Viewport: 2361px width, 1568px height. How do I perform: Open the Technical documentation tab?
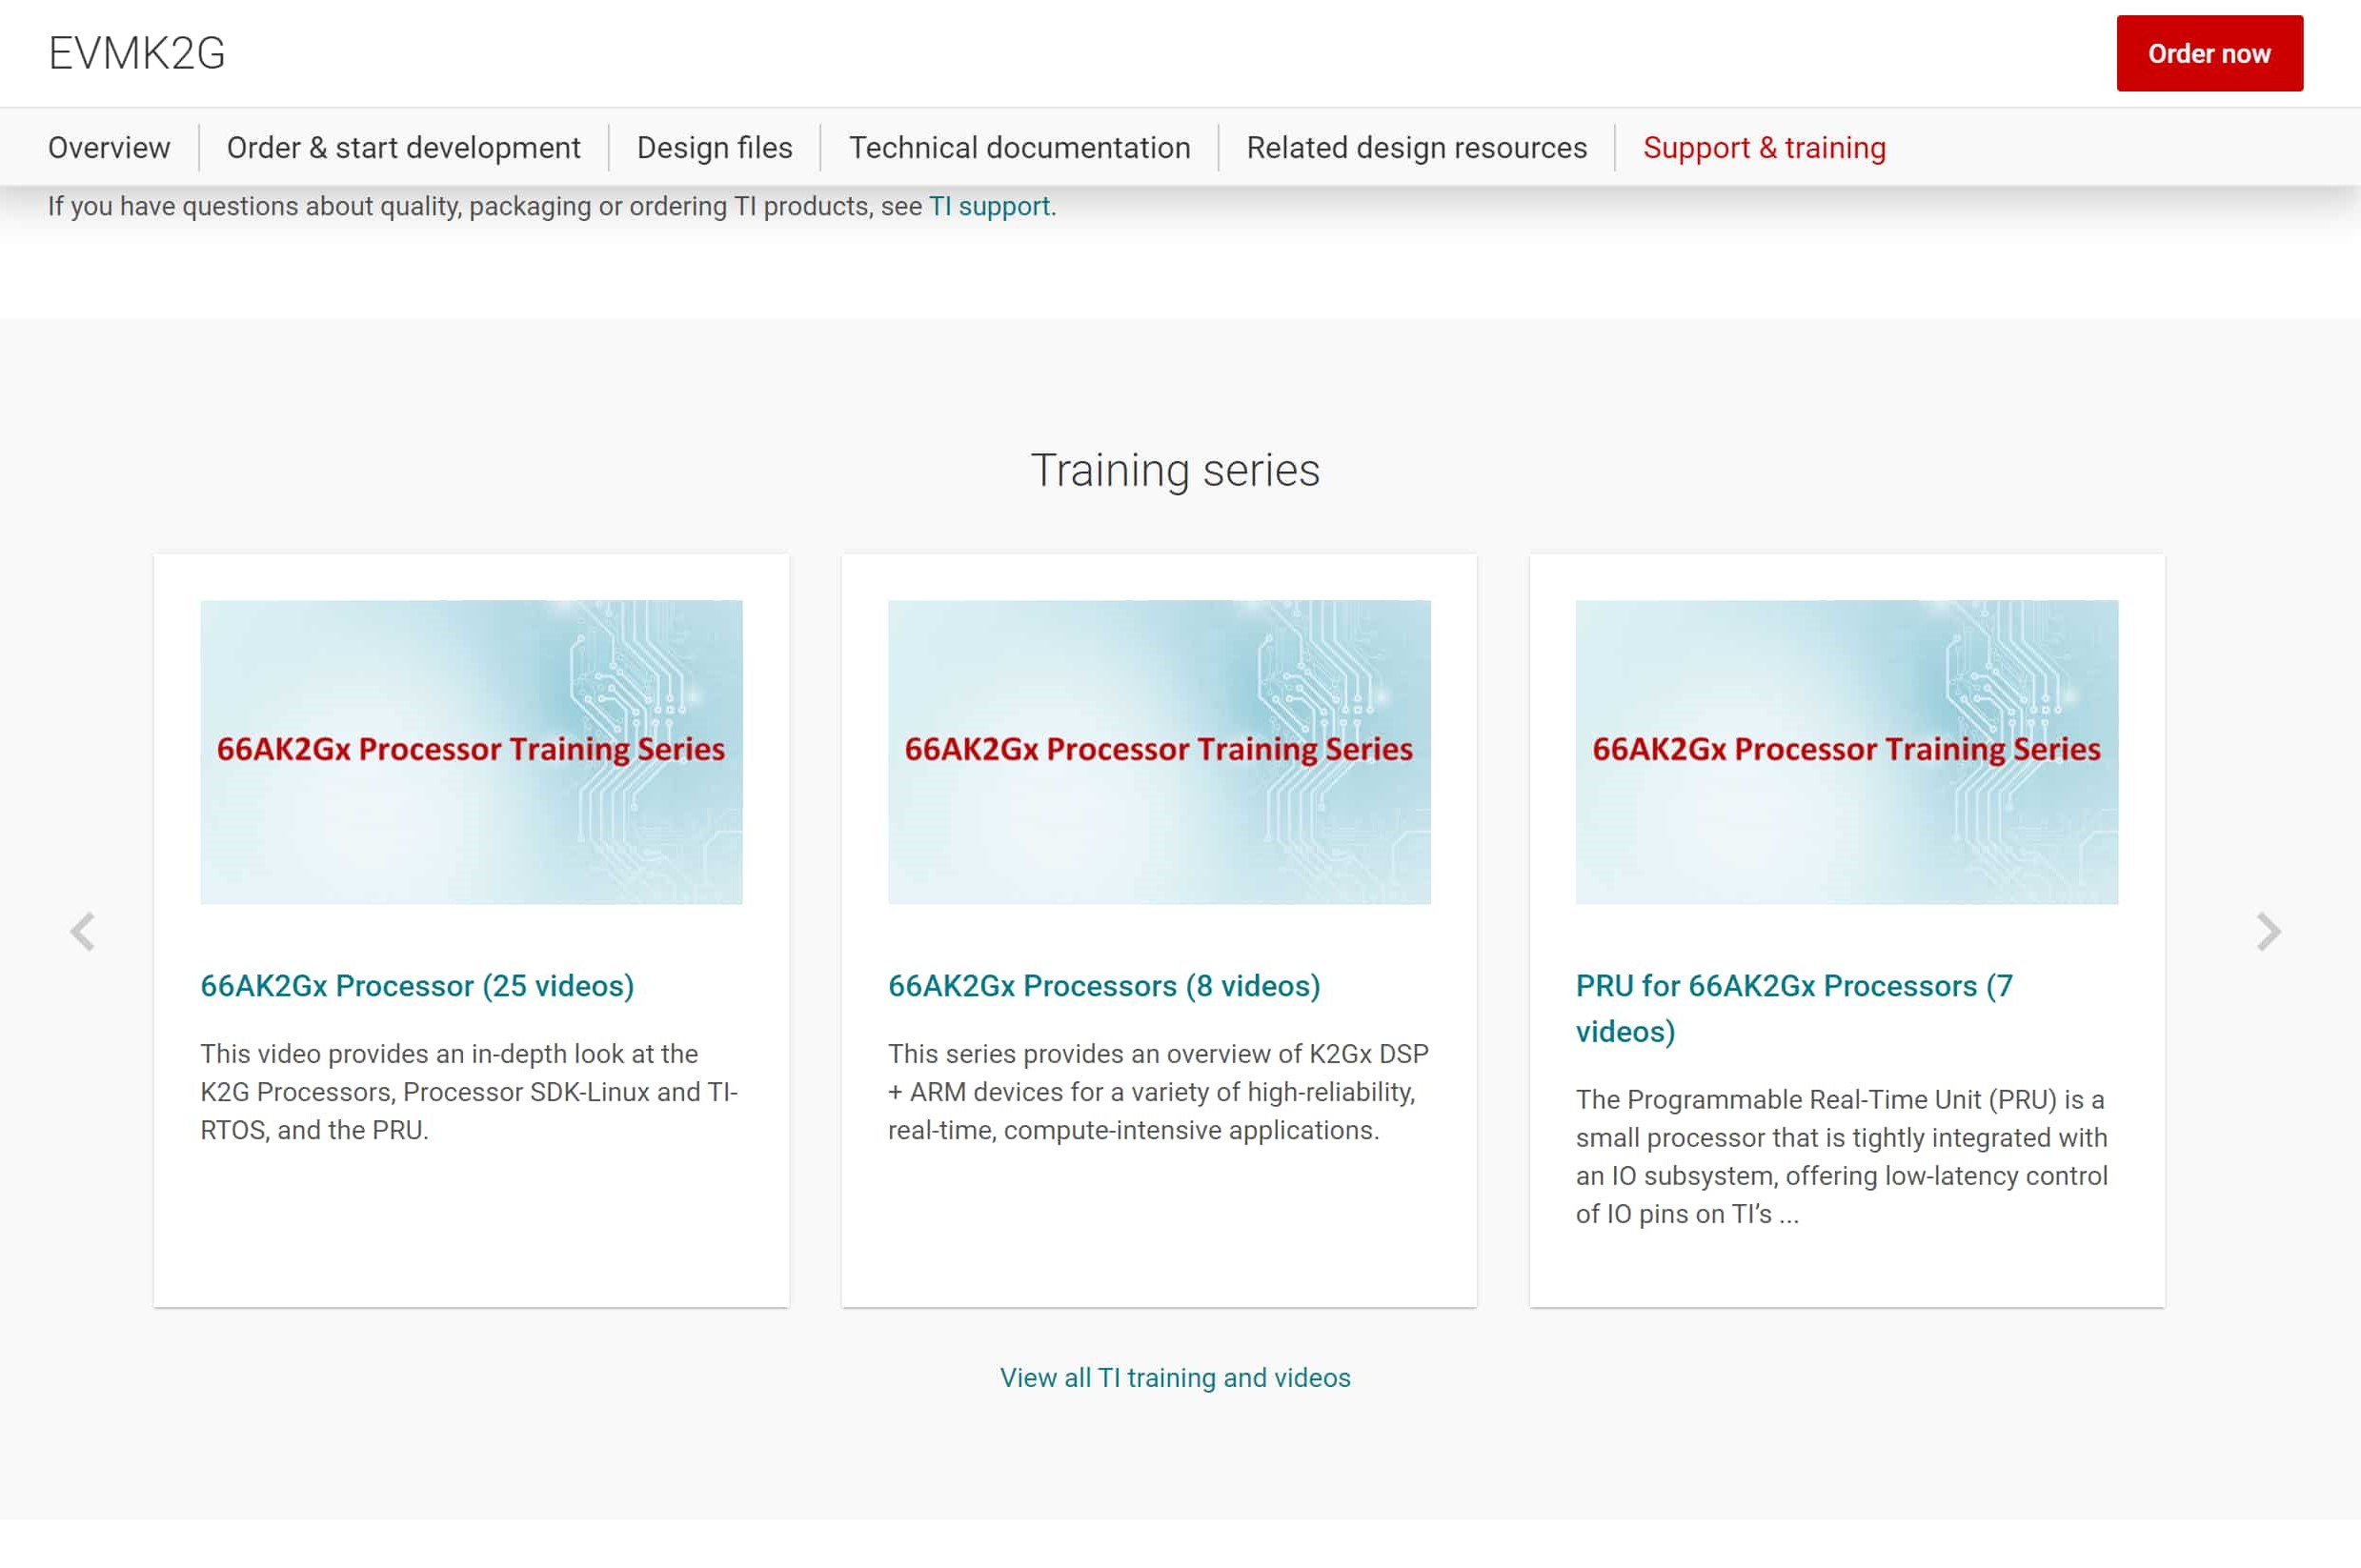tap(1018, 147)
